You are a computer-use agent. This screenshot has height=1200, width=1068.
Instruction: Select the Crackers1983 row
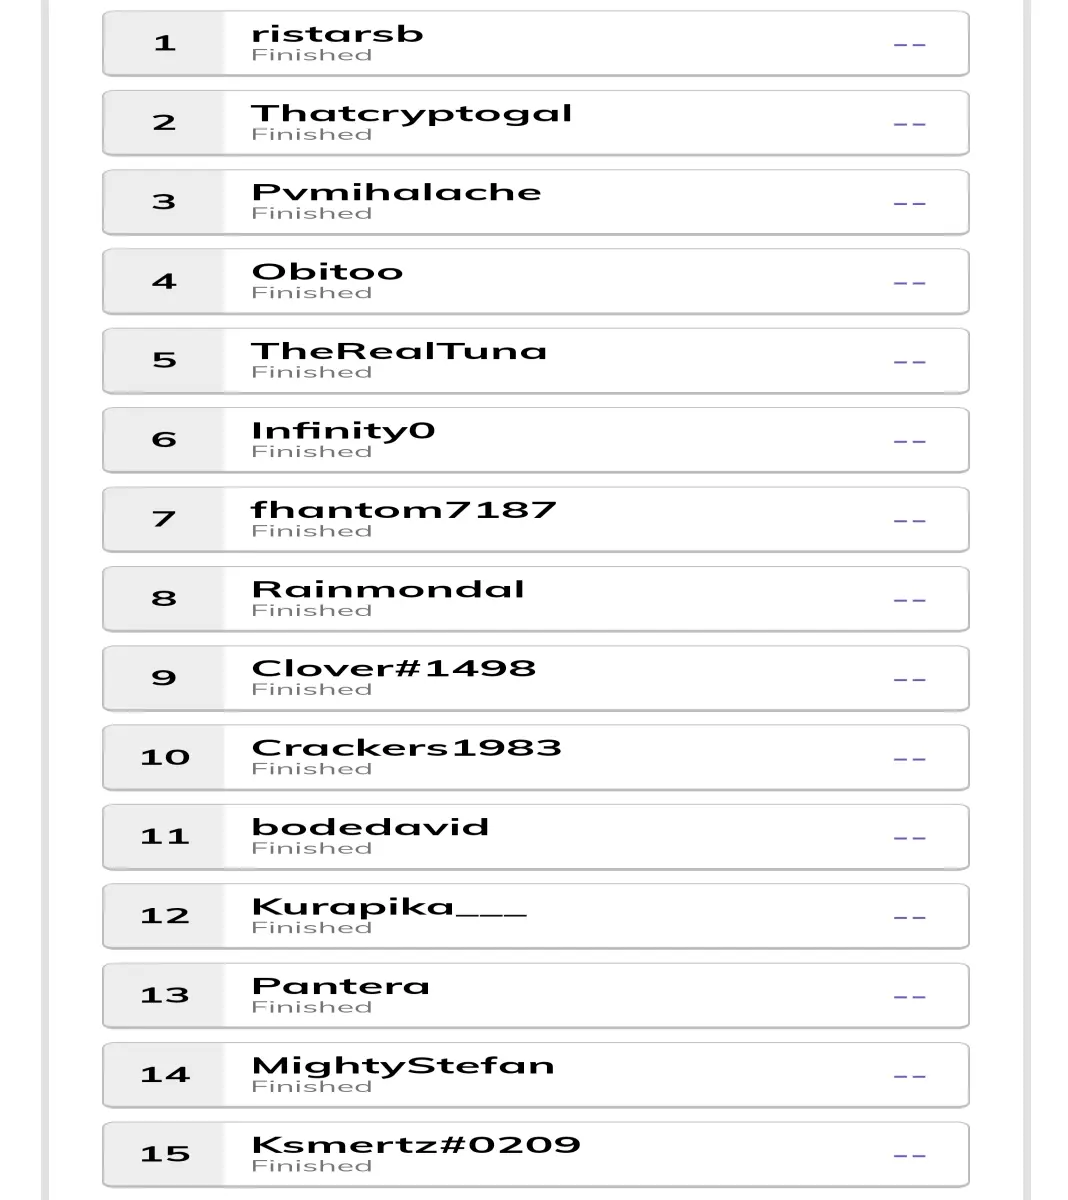click(535, 758)
